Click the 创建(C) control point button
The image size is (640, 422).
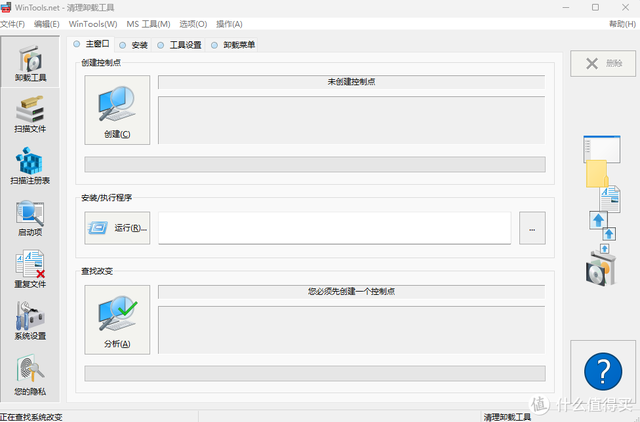click(117, 110)
